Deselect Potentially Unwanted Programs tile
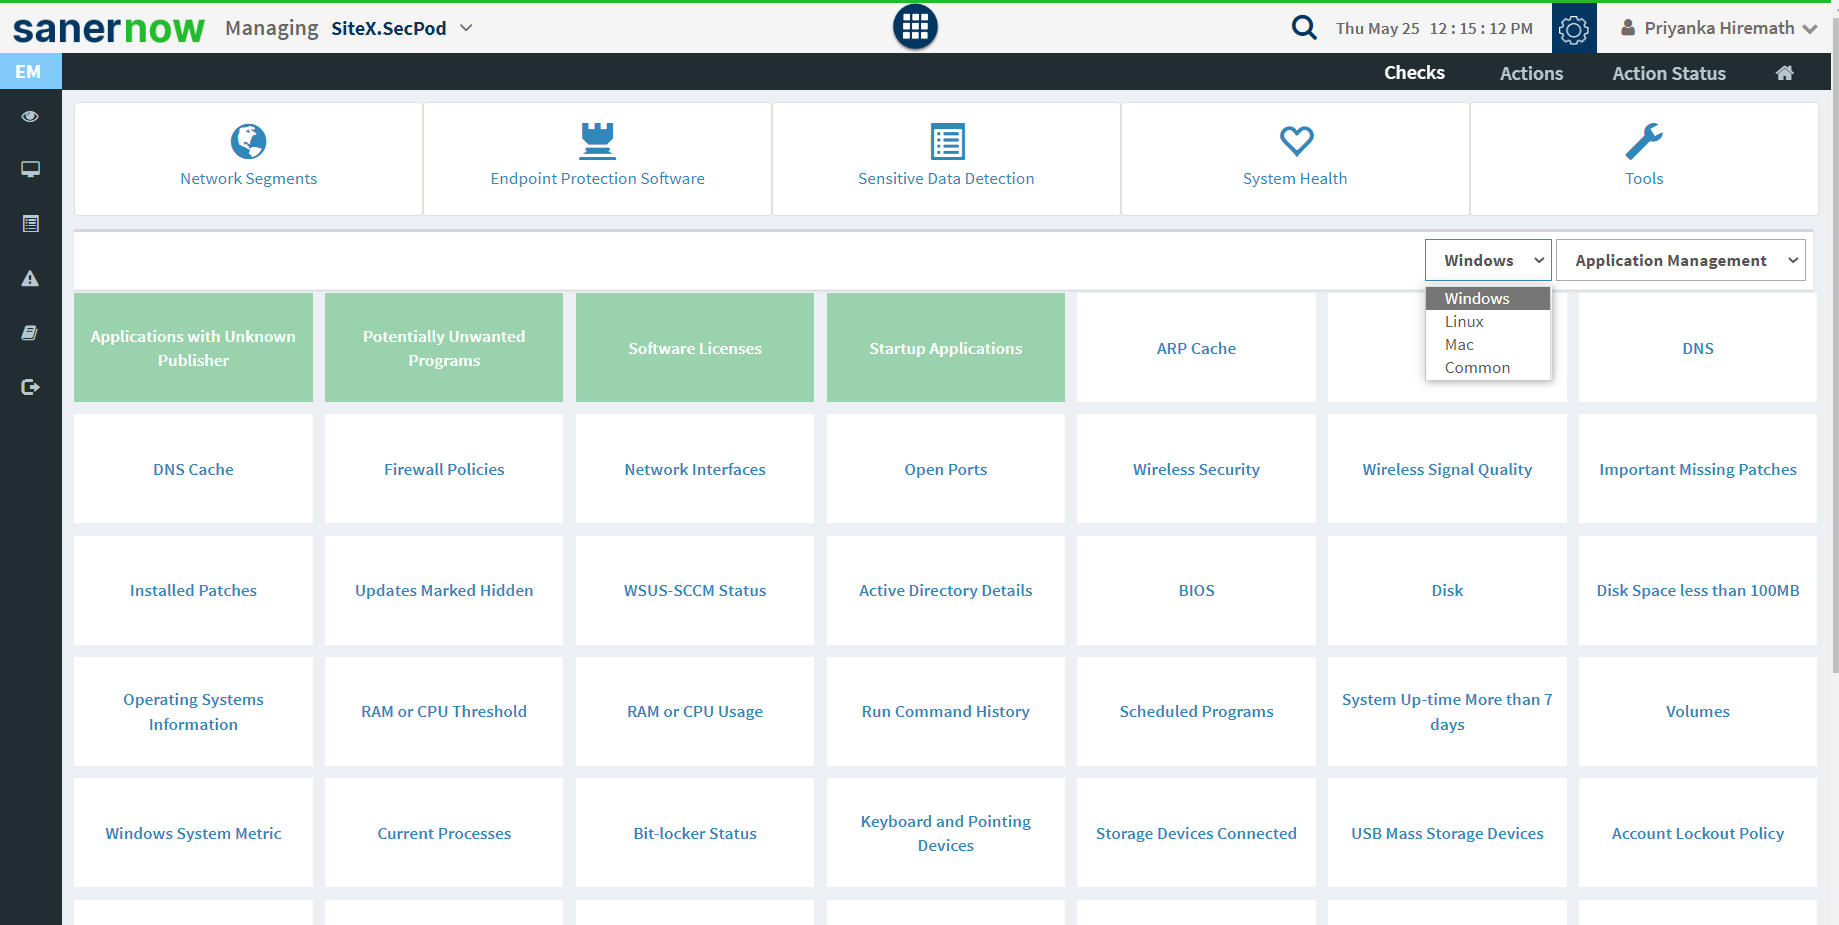The width and height of the screenshot is (1839, 925). (444, 348)
